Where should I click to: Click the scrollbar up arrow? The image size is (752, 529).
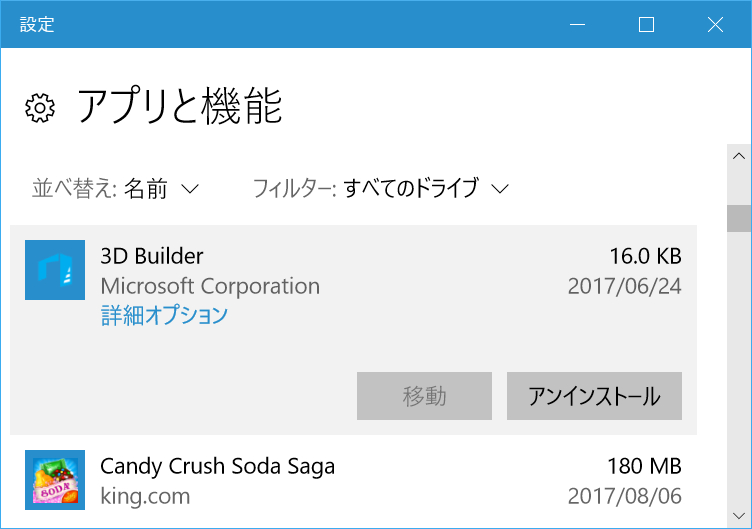click(739, 156)
